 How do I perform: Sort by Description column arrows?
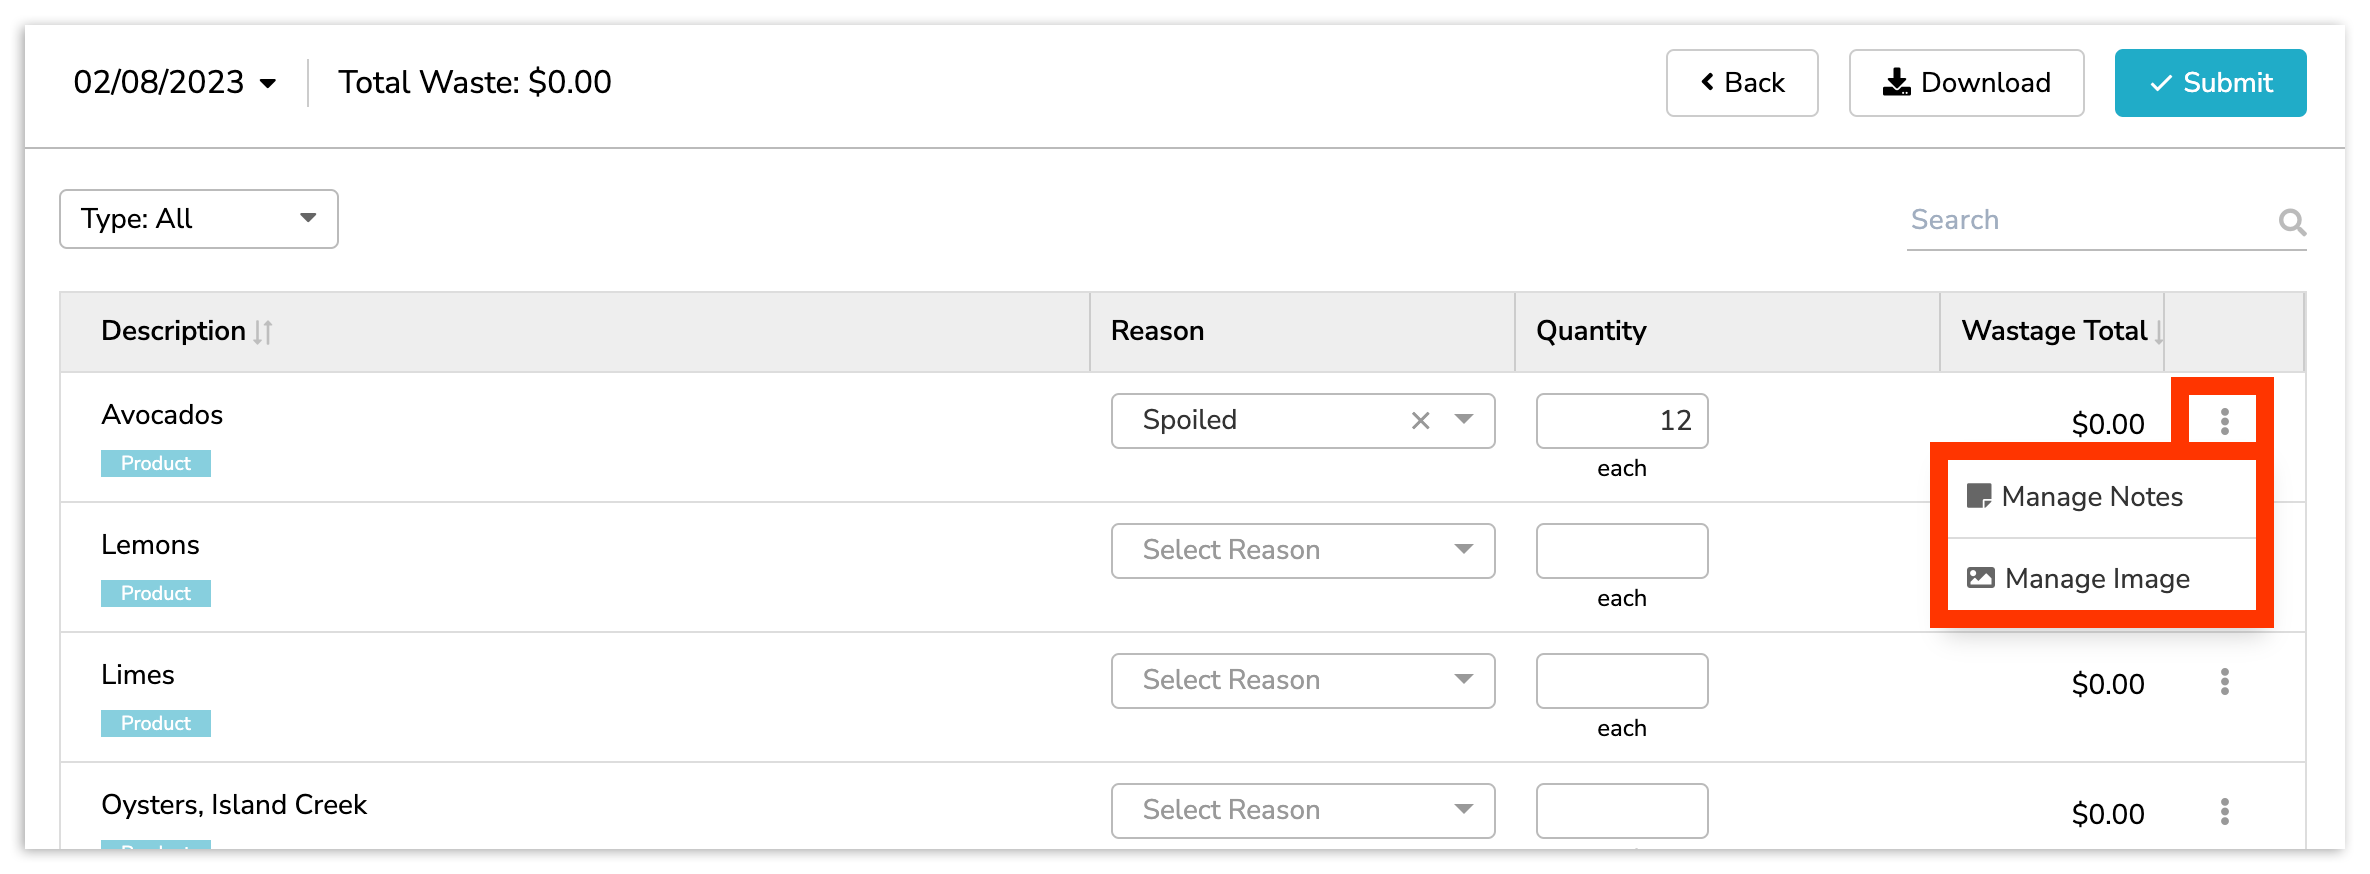263,332
